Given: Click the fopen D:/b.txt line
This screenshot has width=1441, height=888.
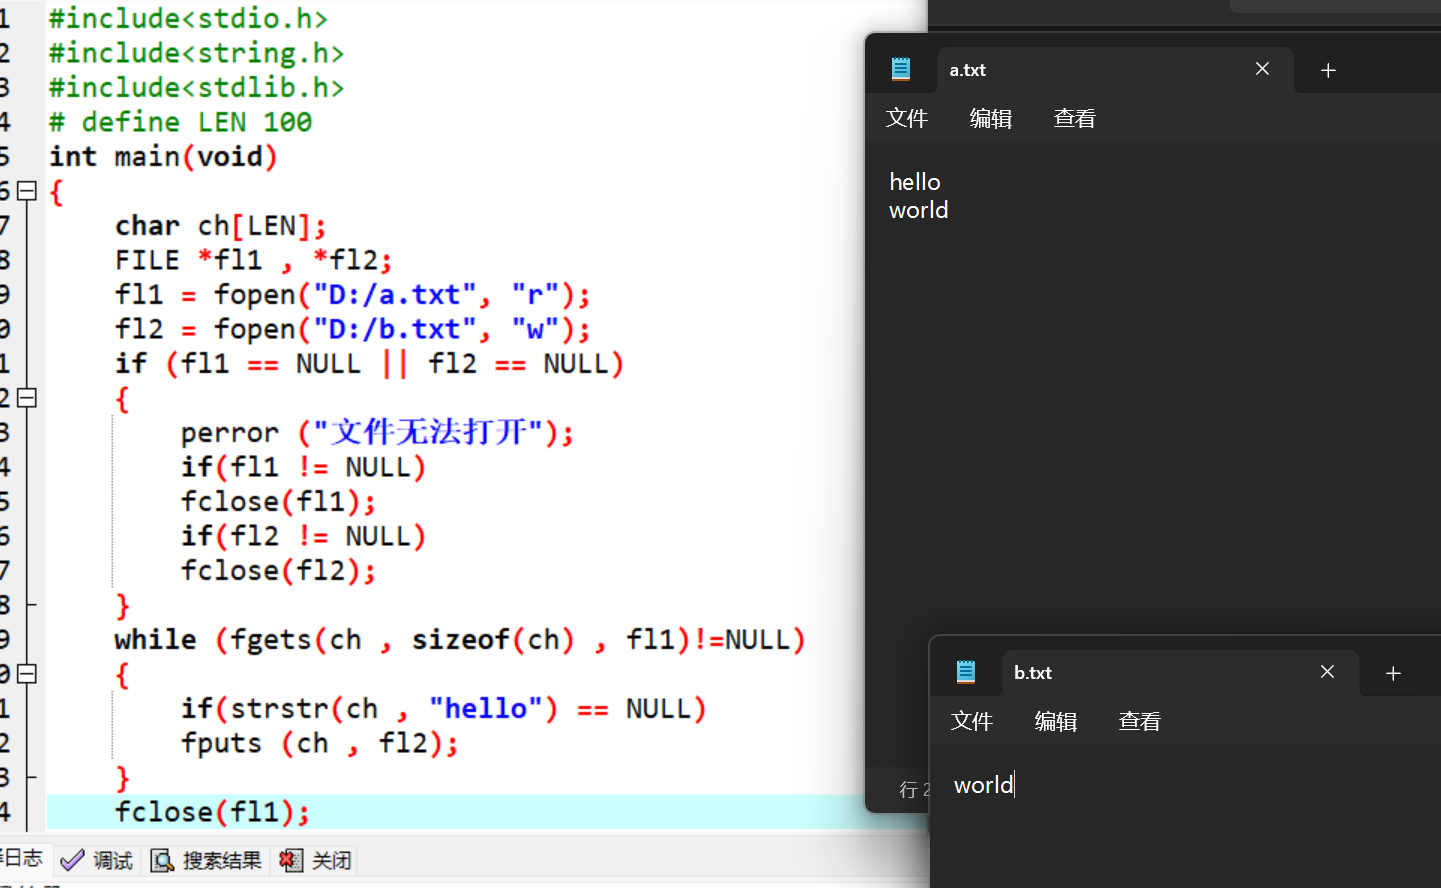Looking at the screenshot, I should (352, 329).
